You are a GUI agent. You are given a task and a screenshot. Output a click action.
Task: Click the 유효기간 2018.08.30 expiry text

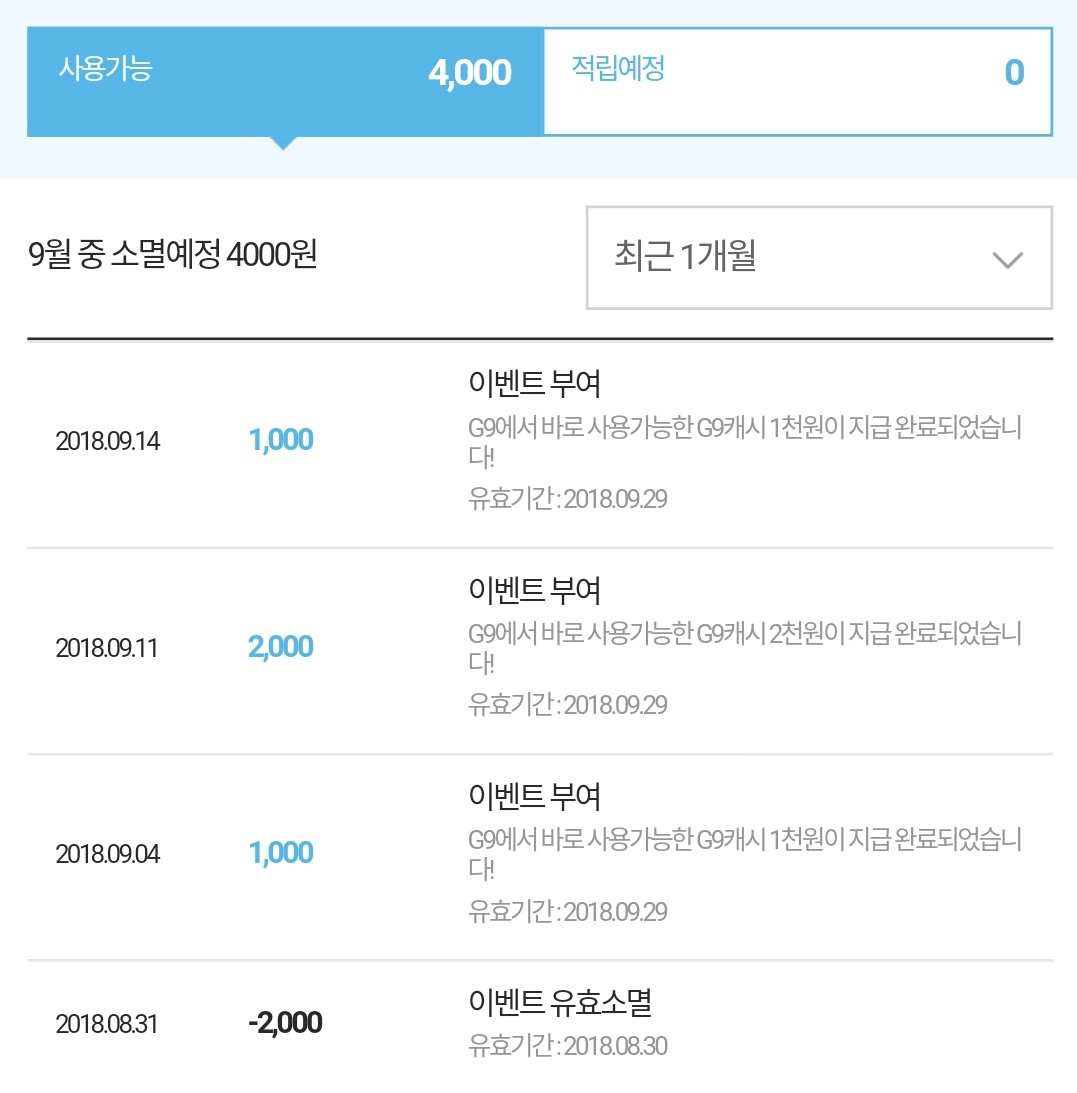coord(567,1047)
